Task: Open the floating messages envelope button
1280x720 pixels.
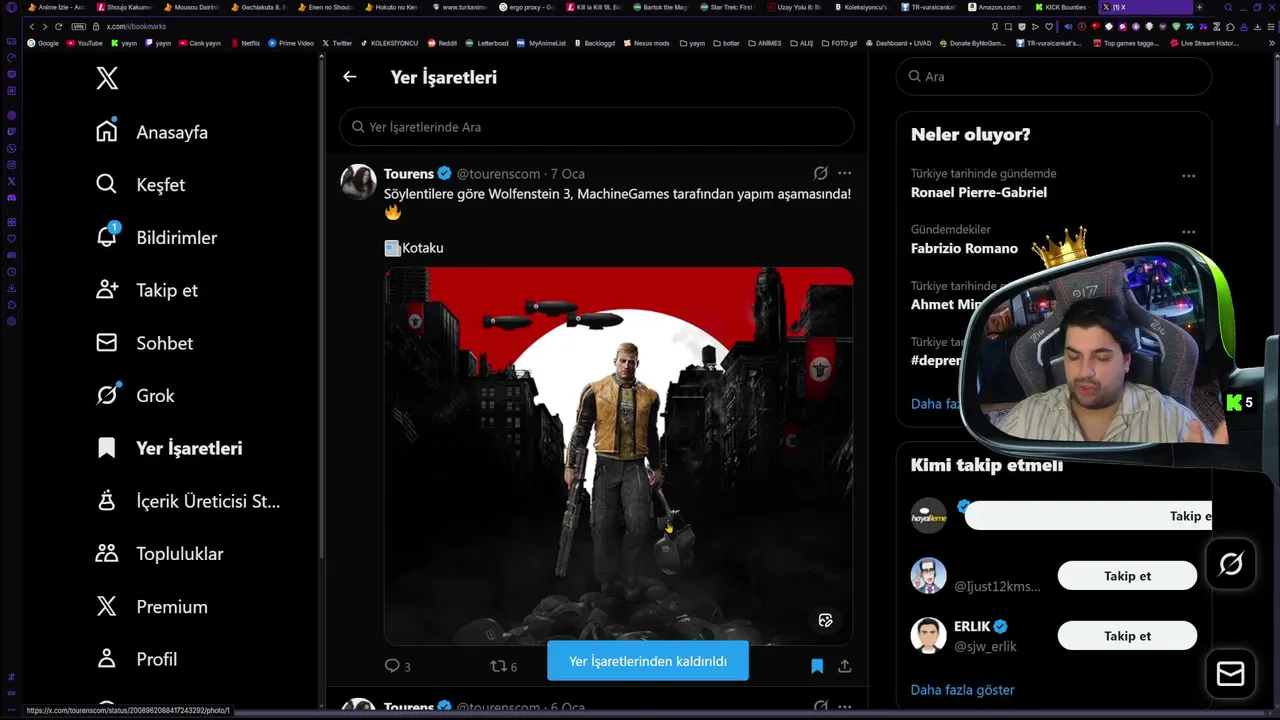Action: point(1230,674)
